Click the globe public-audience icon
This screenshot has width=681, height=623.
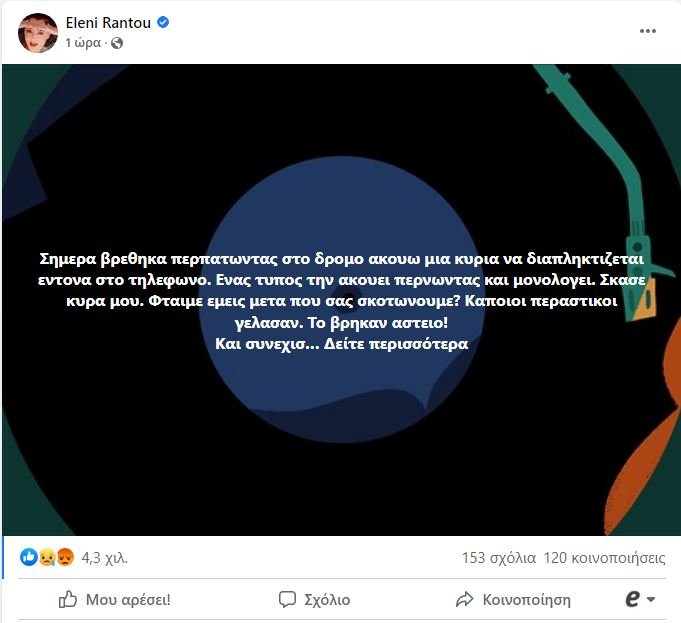pyautogui.click(x=117, y=43)
